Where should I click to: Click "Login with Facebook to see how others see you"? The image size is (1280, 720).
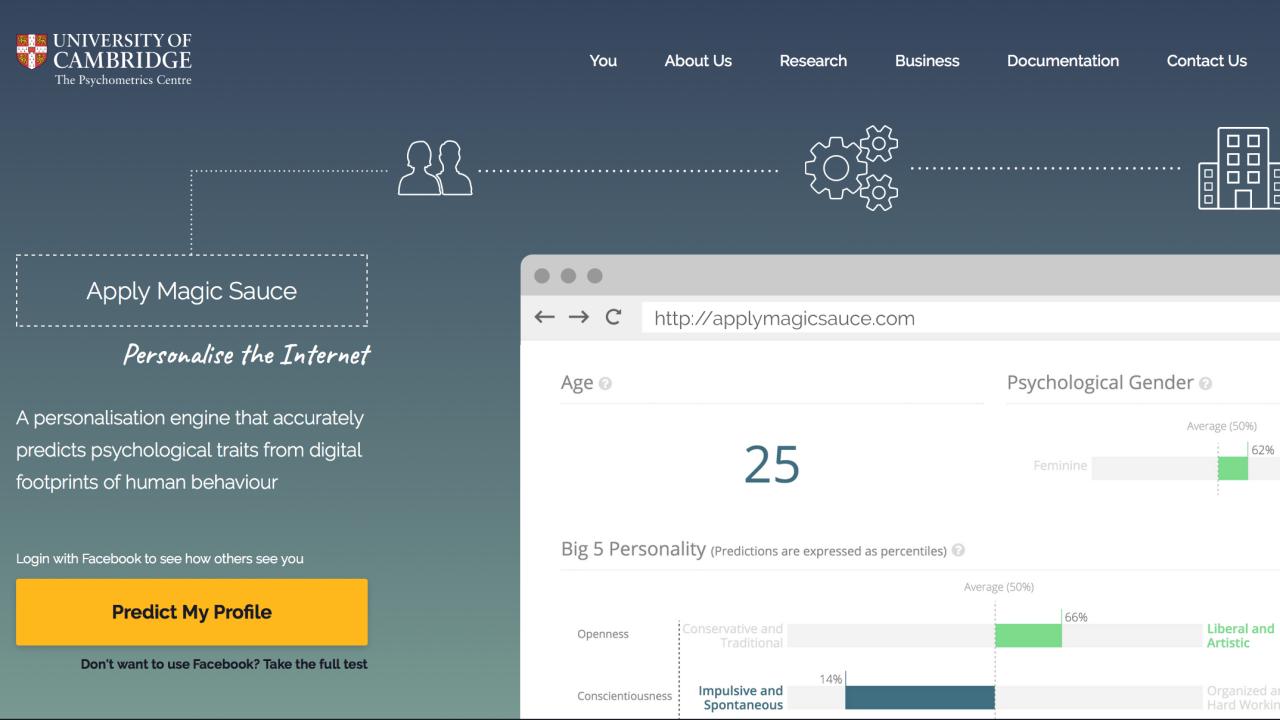[x=160, y=559]
